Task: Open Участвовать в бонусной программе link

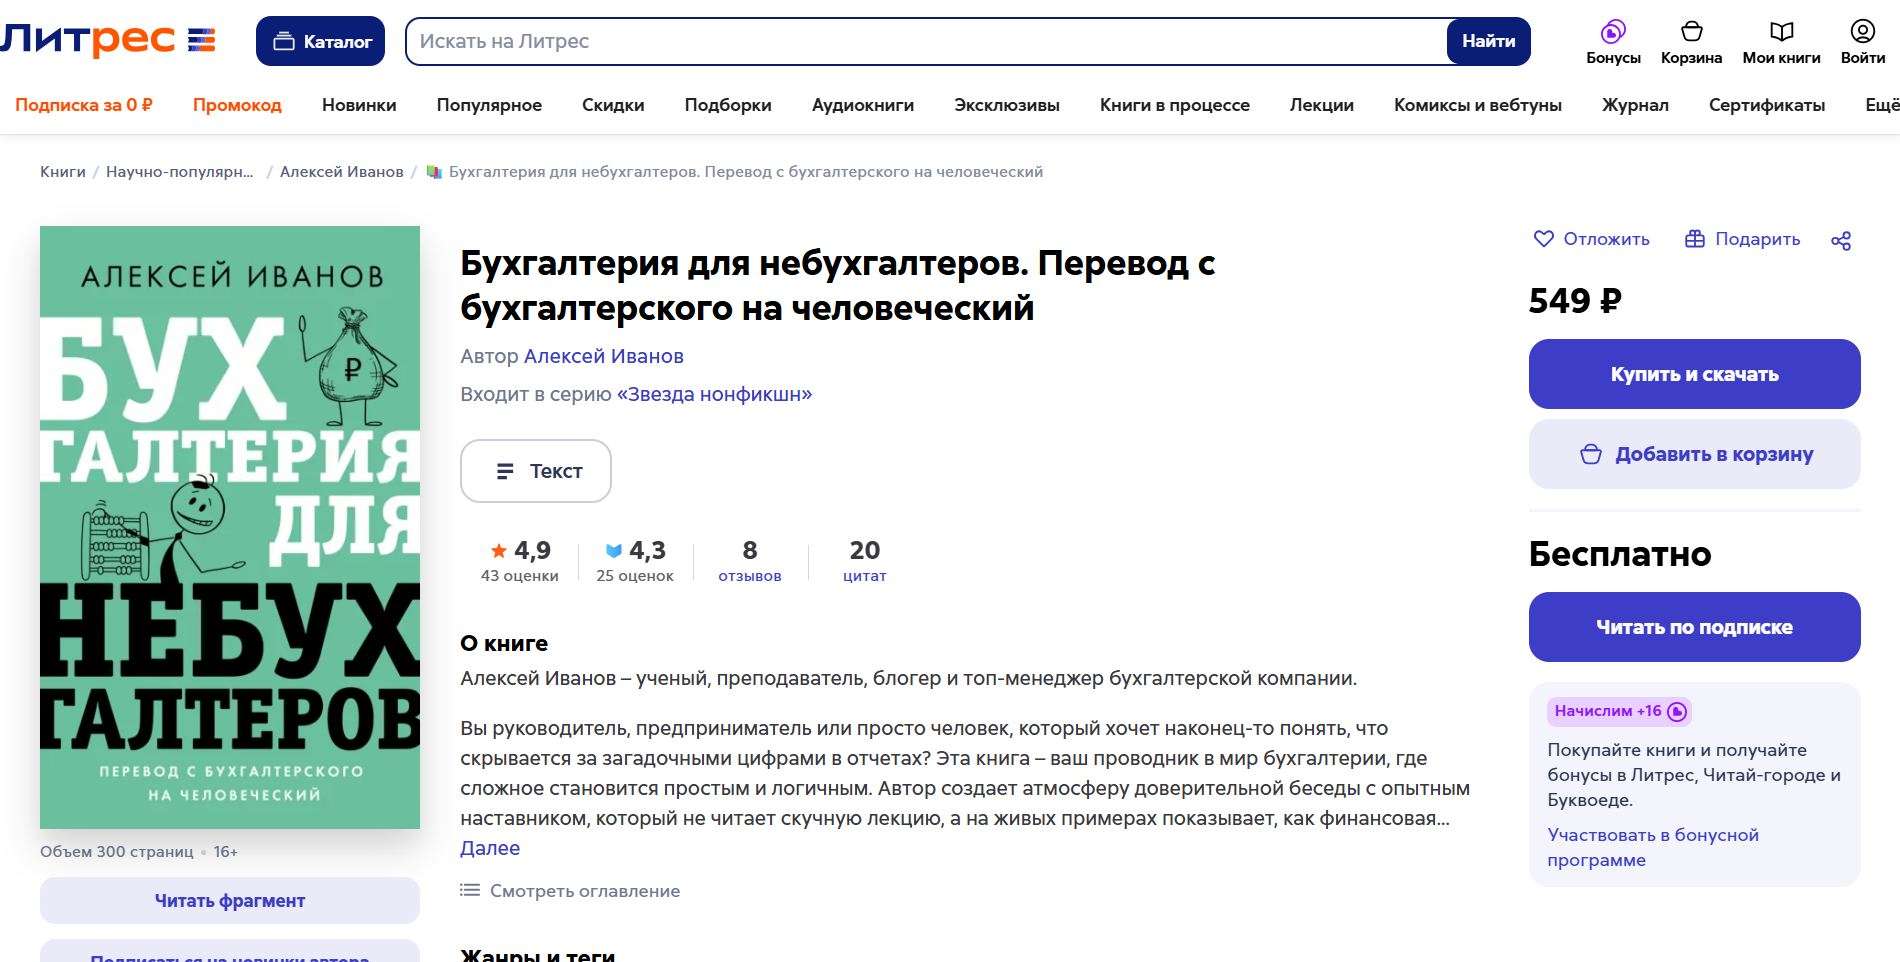Action: (x=1653, y=847)
